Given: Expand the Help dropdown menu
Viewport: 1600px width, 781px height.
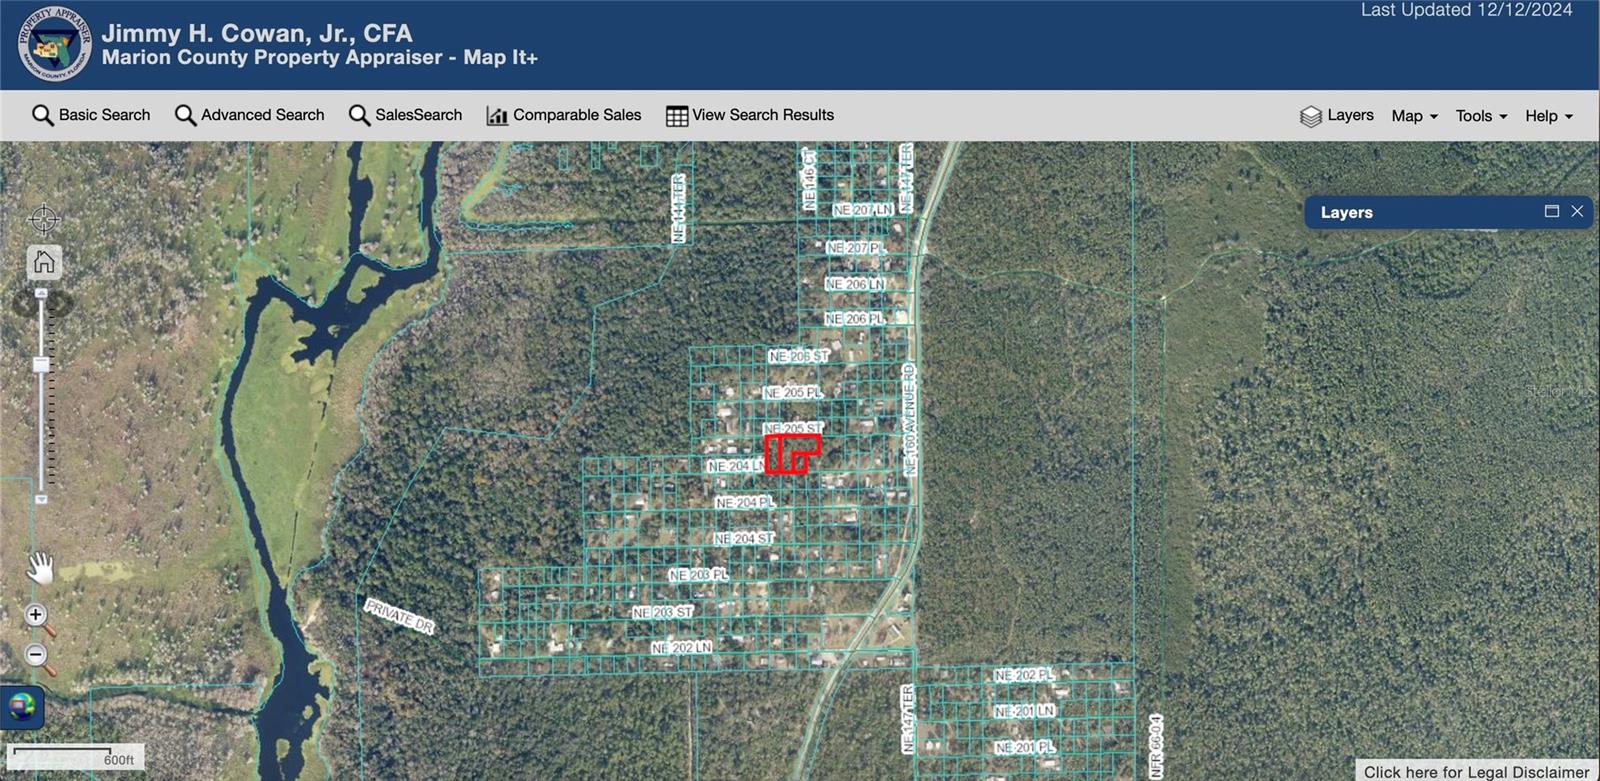Looking at the screenshot, I should (x=1549, y=116).
